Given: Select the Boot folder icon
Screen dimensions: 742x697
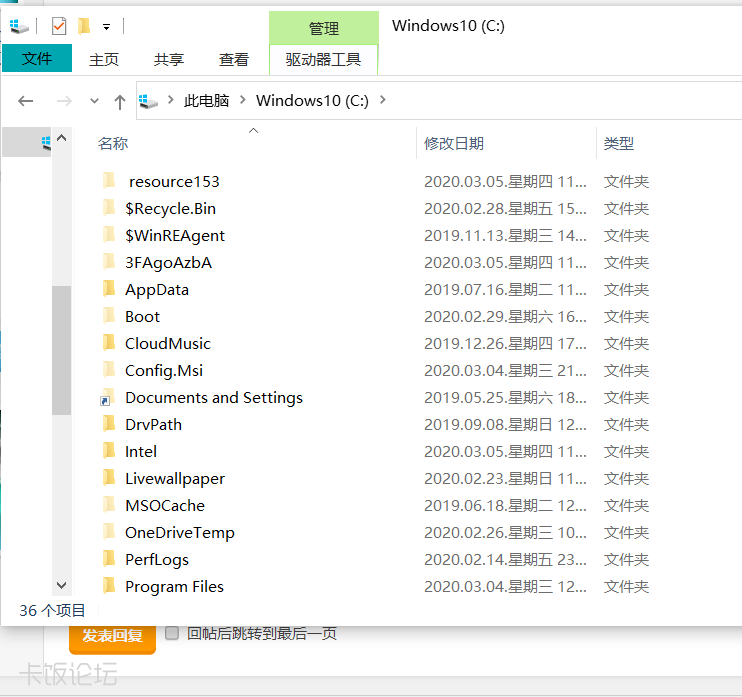Looking at the screenshot, I should point(109,315).
